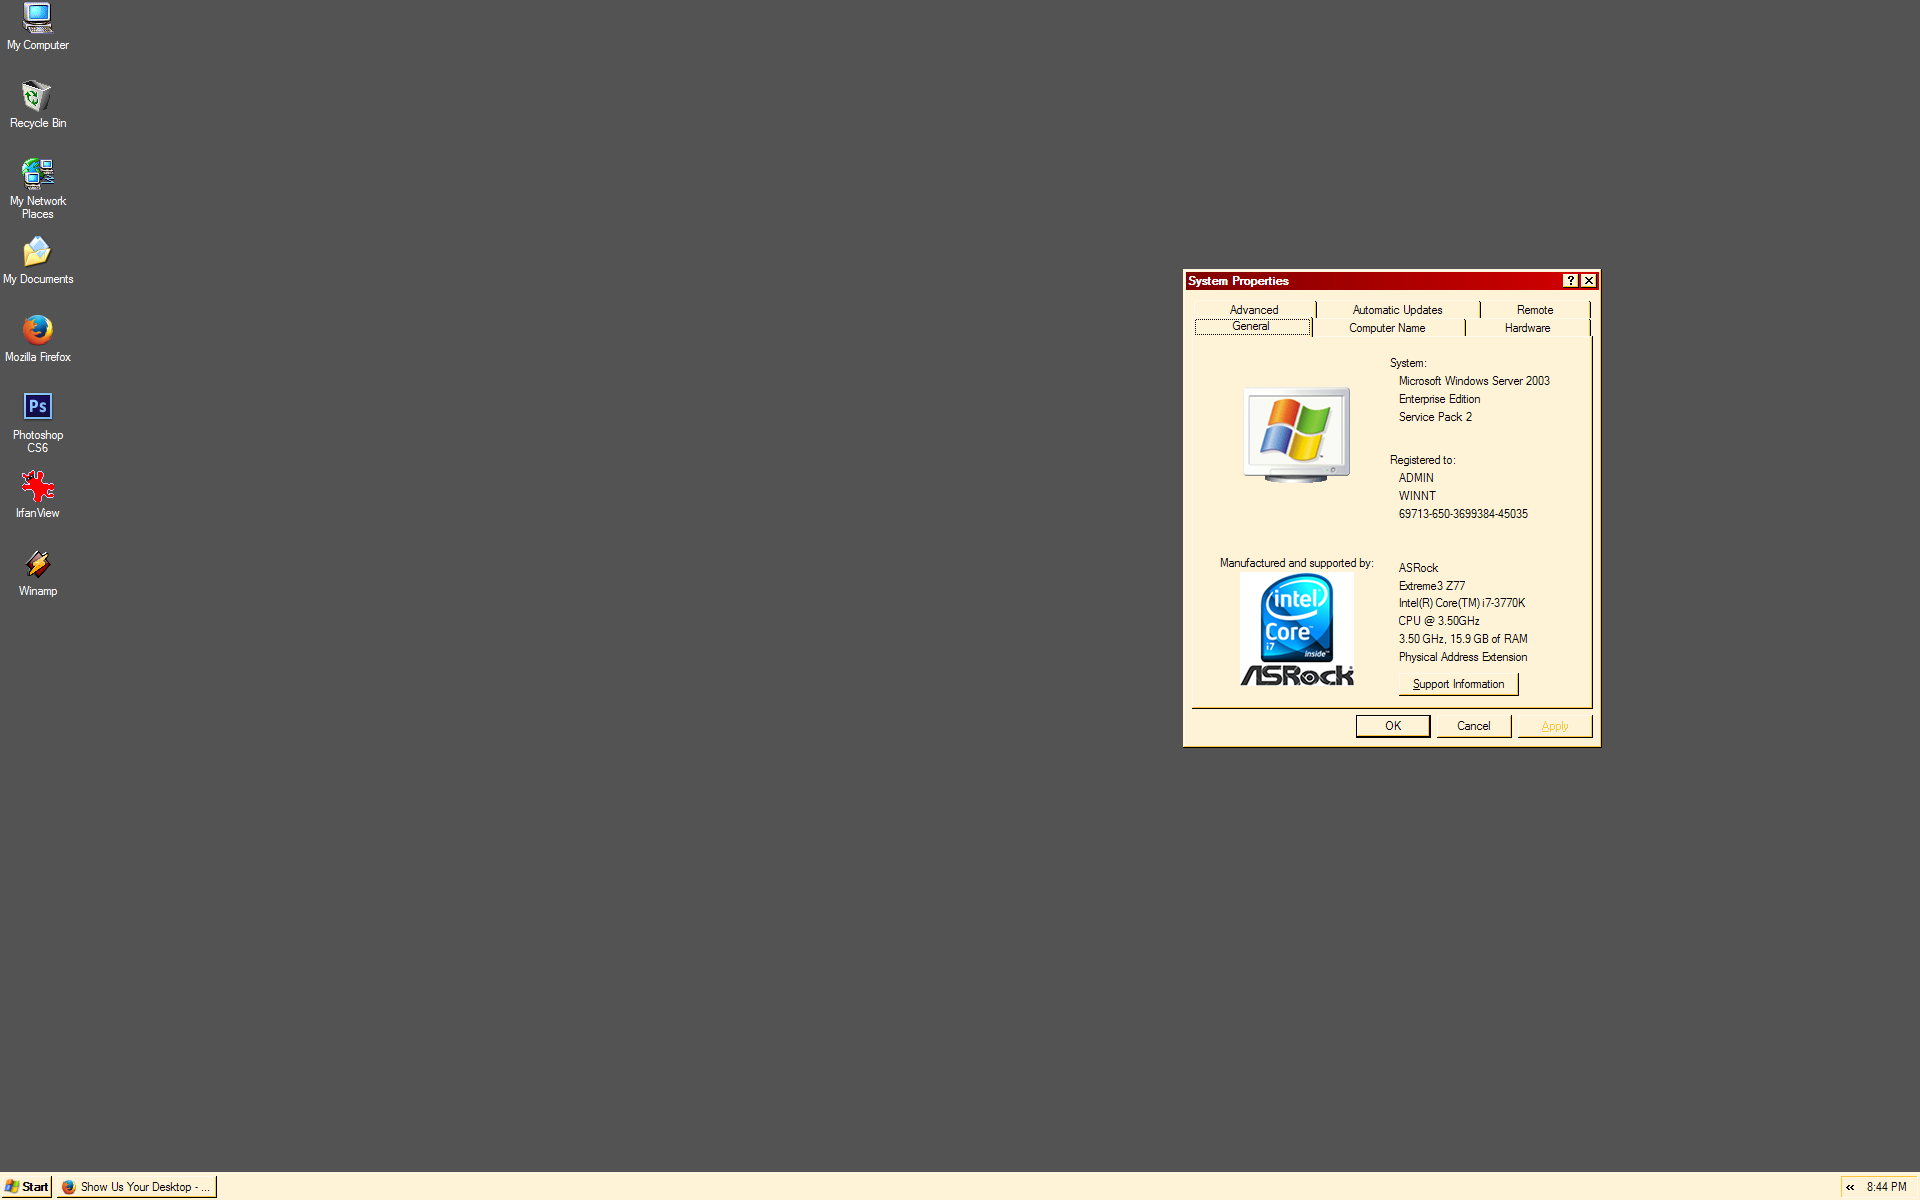
Task: Click the Support Information button
Action: 1458,684
